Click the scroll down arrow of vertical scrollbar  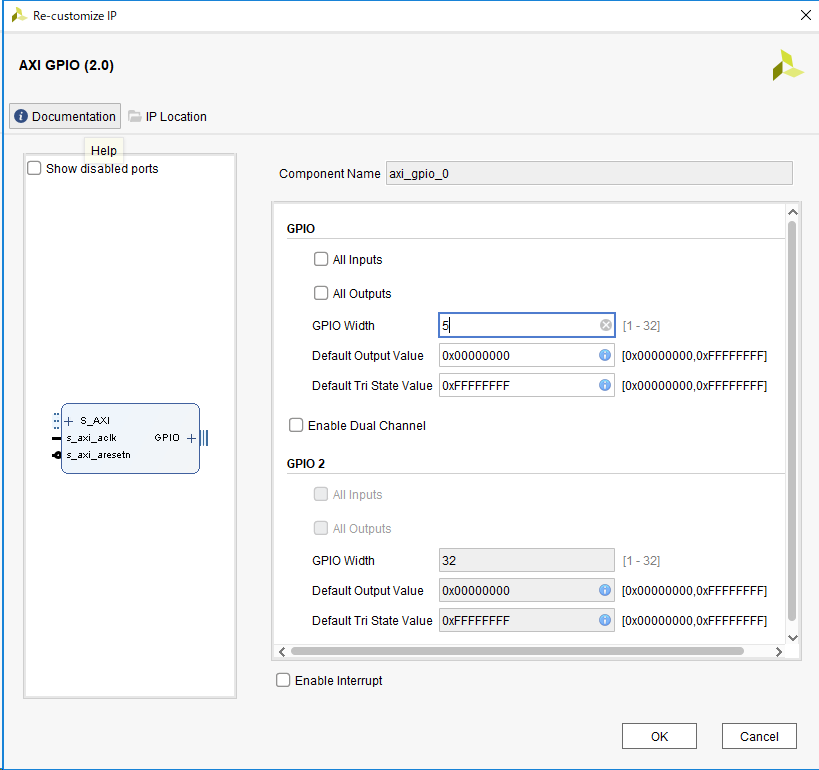tap(792, 637)
